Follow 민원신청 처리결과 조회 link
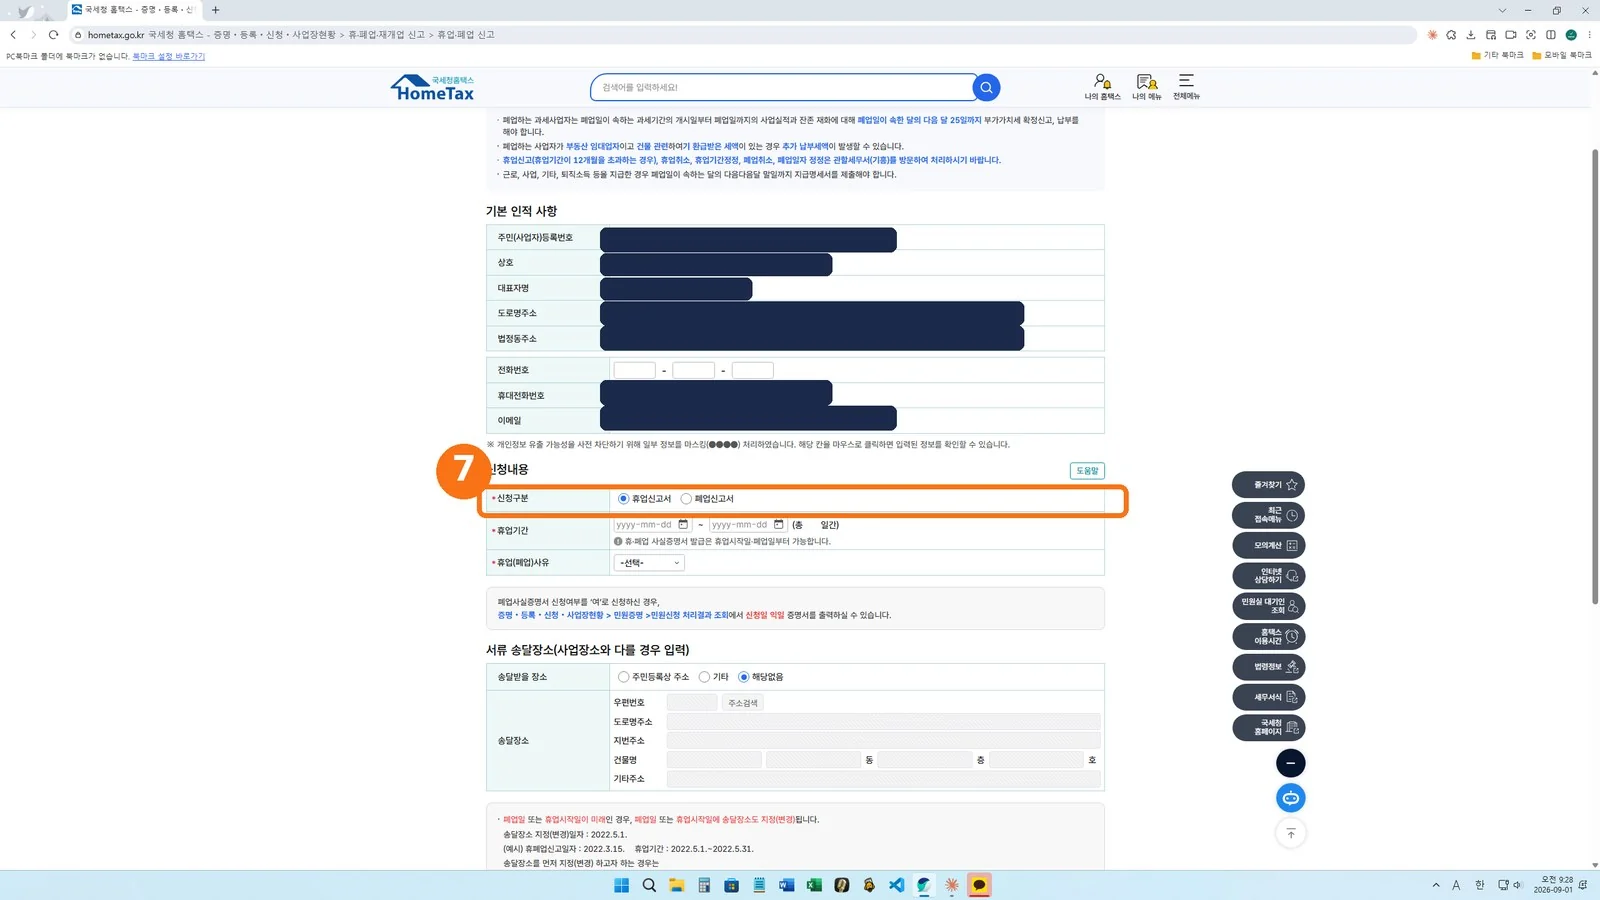1600x900 pixels. coord(690,615)
